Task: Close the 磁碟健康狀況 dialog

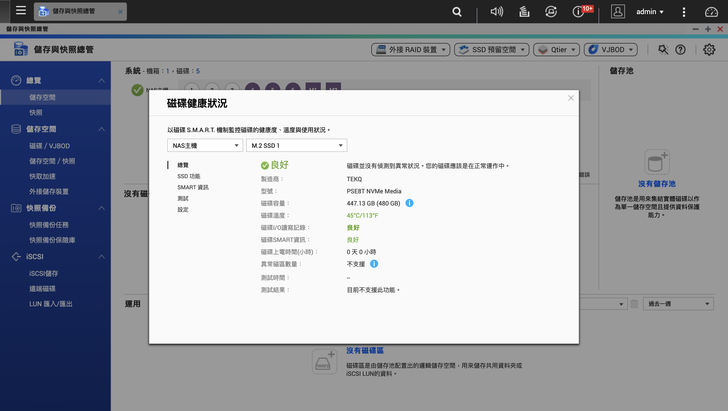Action: point(571,98)
